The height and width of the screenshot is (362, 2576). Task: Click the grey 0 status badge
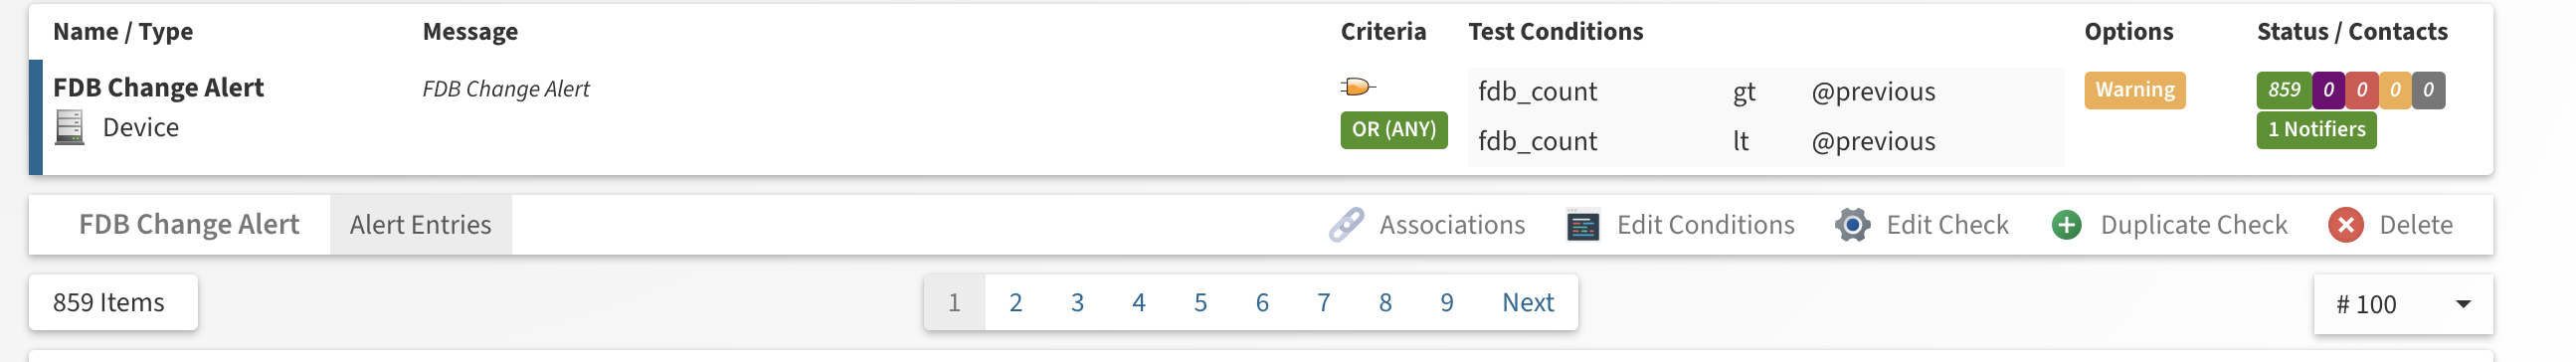click(x=2429, y=90)
